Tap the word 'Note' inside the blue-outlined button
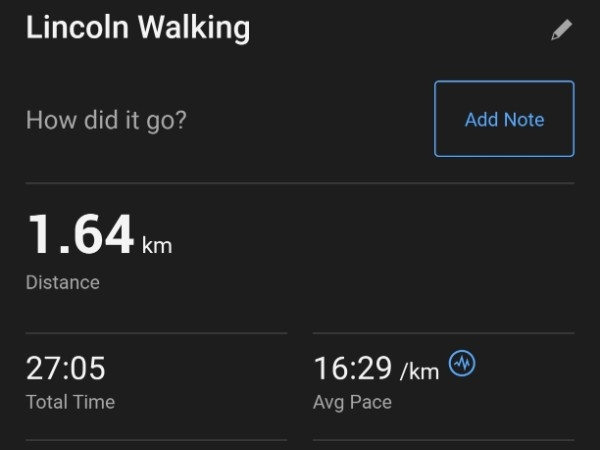 (524, 120)
